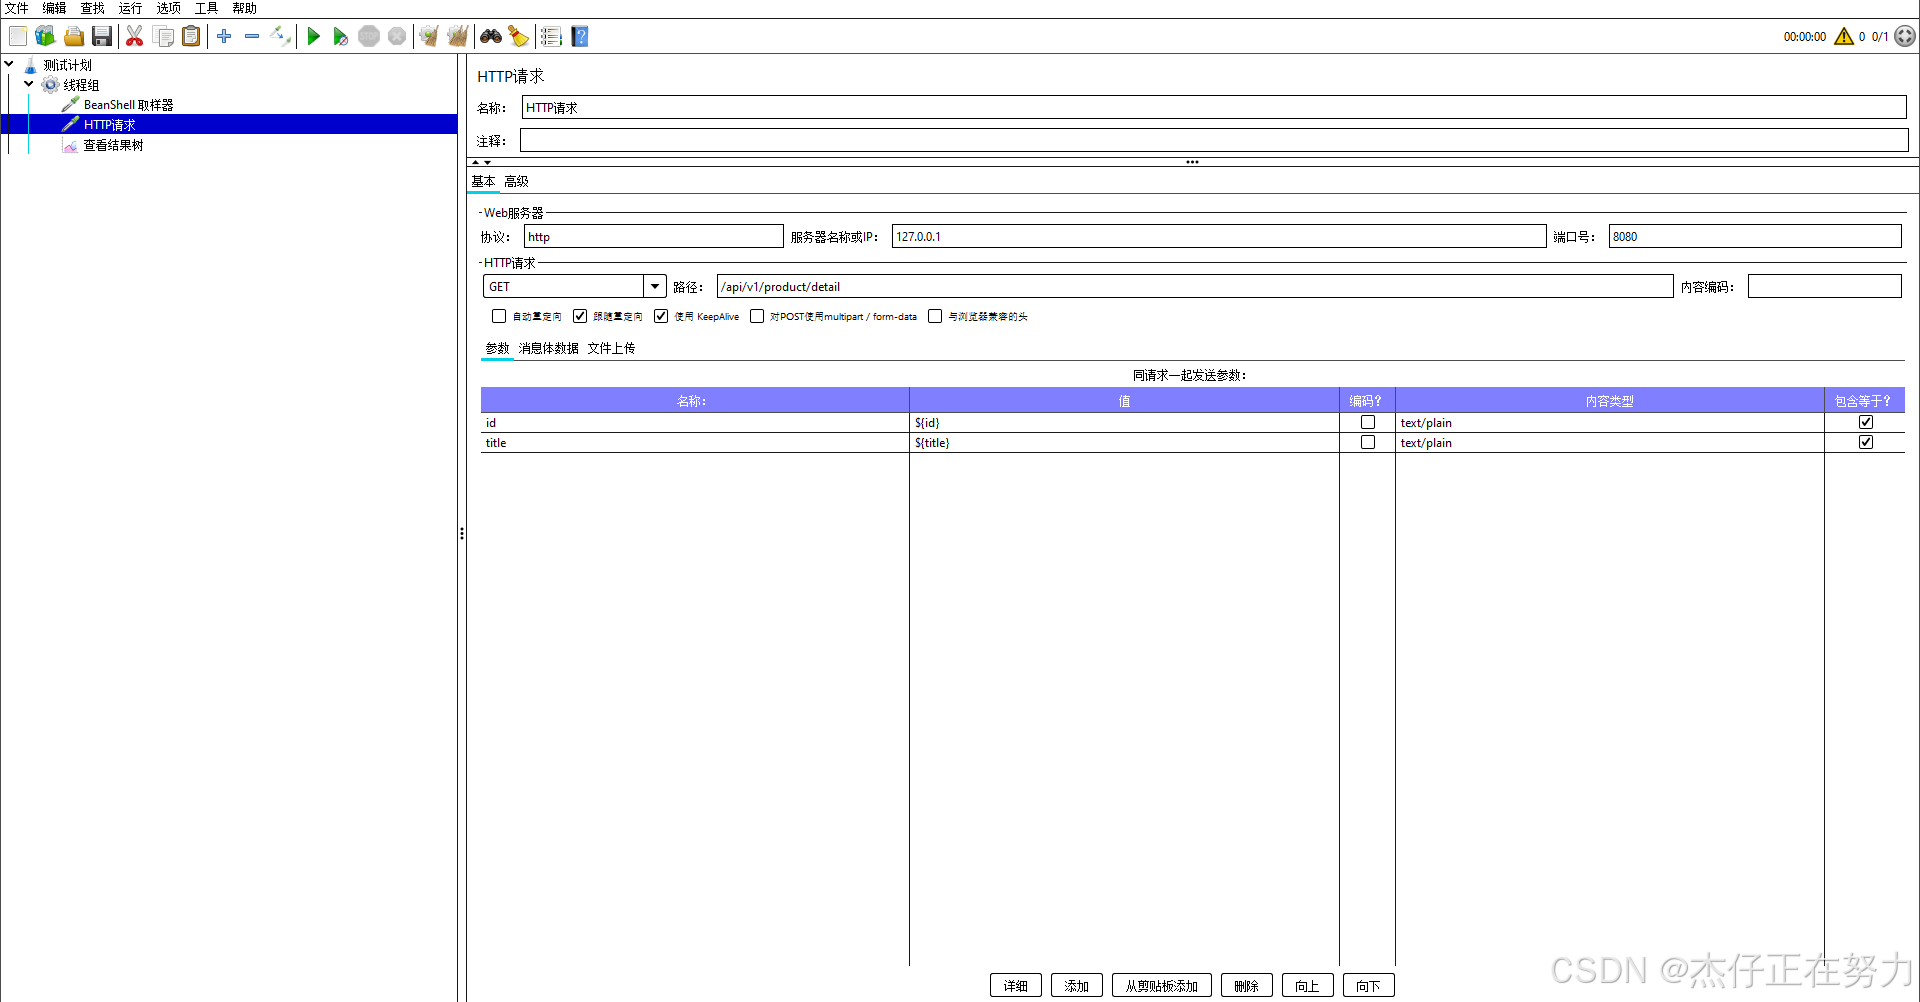1920x1002 pixels.
Task: Click the small collapse arrows above 基本 tab
Action: 481,162
